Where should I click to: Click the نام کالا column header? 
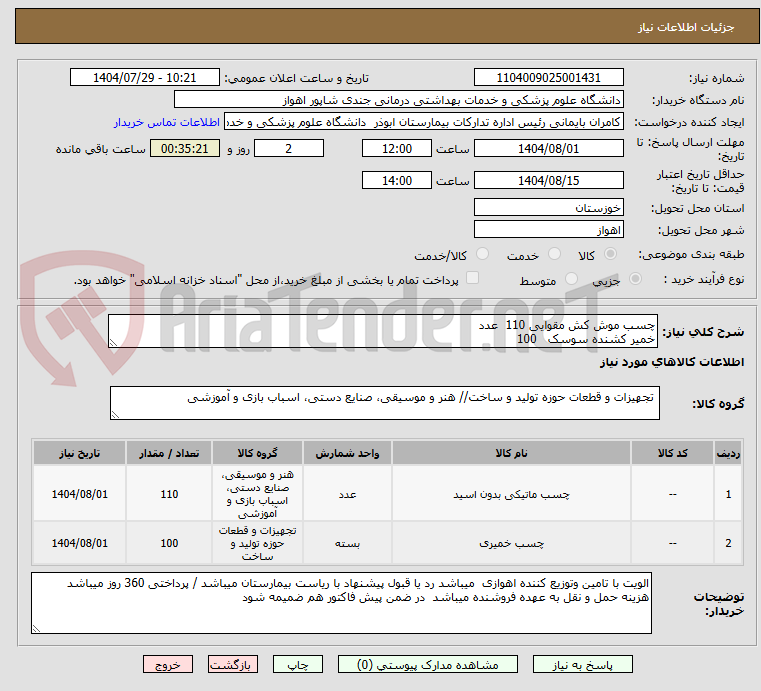[x=511, y=453]
